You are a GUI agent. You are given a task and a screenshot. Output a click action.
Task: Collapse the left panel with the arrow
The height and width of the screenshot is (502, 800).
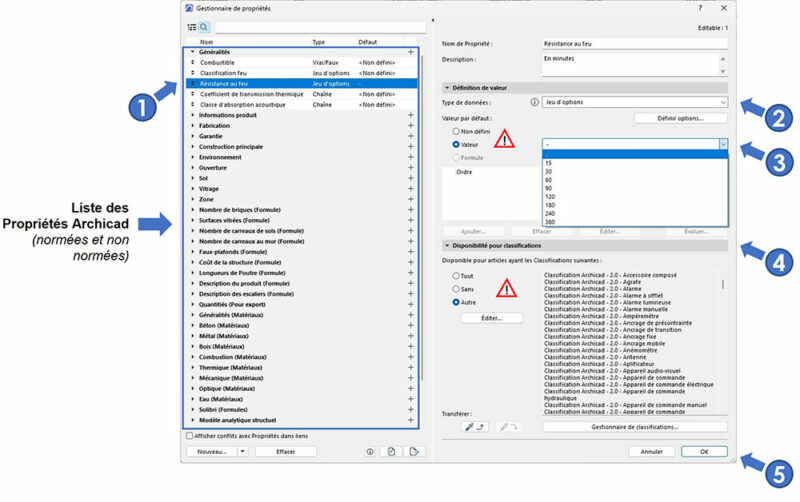pyautogui.click(x=433, y=20)
